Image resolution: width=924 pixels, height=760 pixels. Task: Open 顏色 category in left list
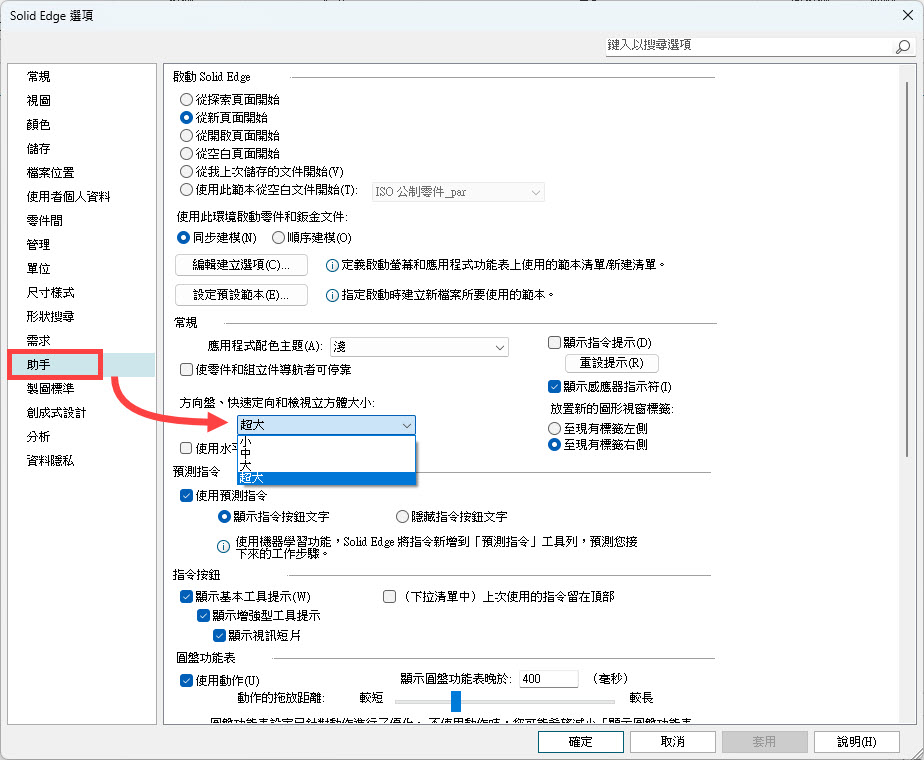point(39,125)
